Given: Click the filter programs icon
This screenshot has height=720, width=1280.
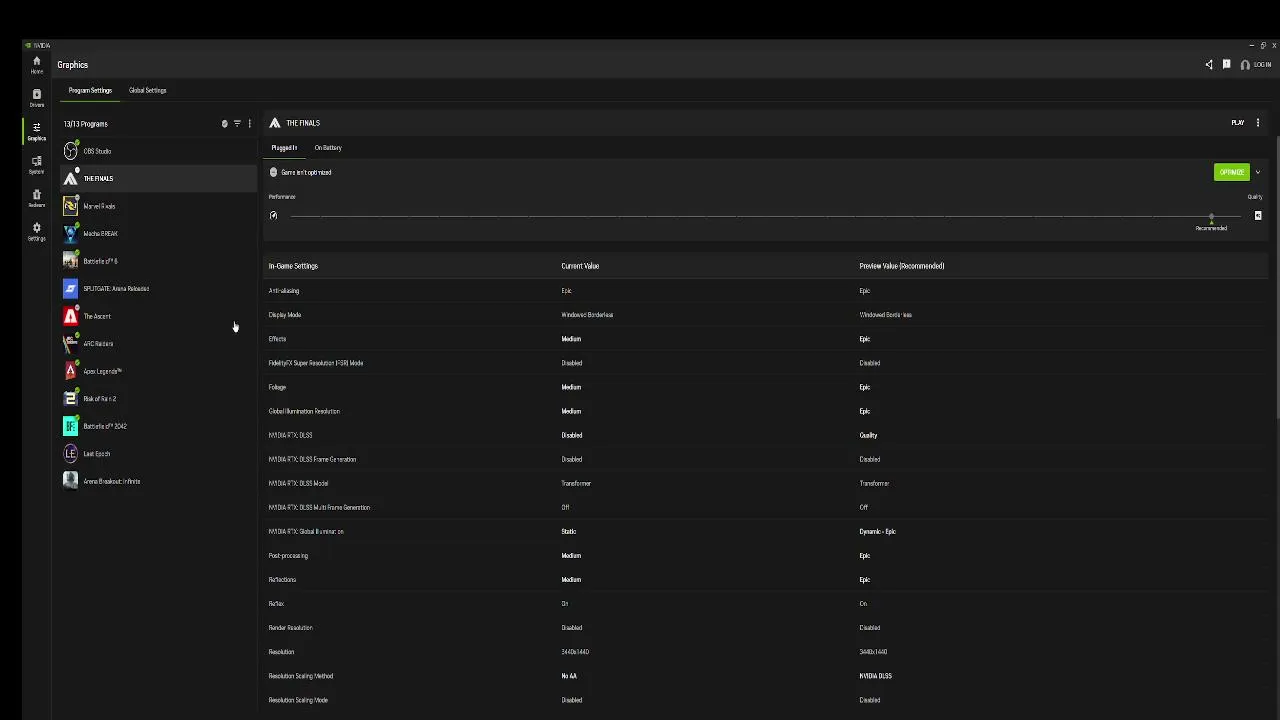Looking at the screenshot, I should (x=237, y=124).
